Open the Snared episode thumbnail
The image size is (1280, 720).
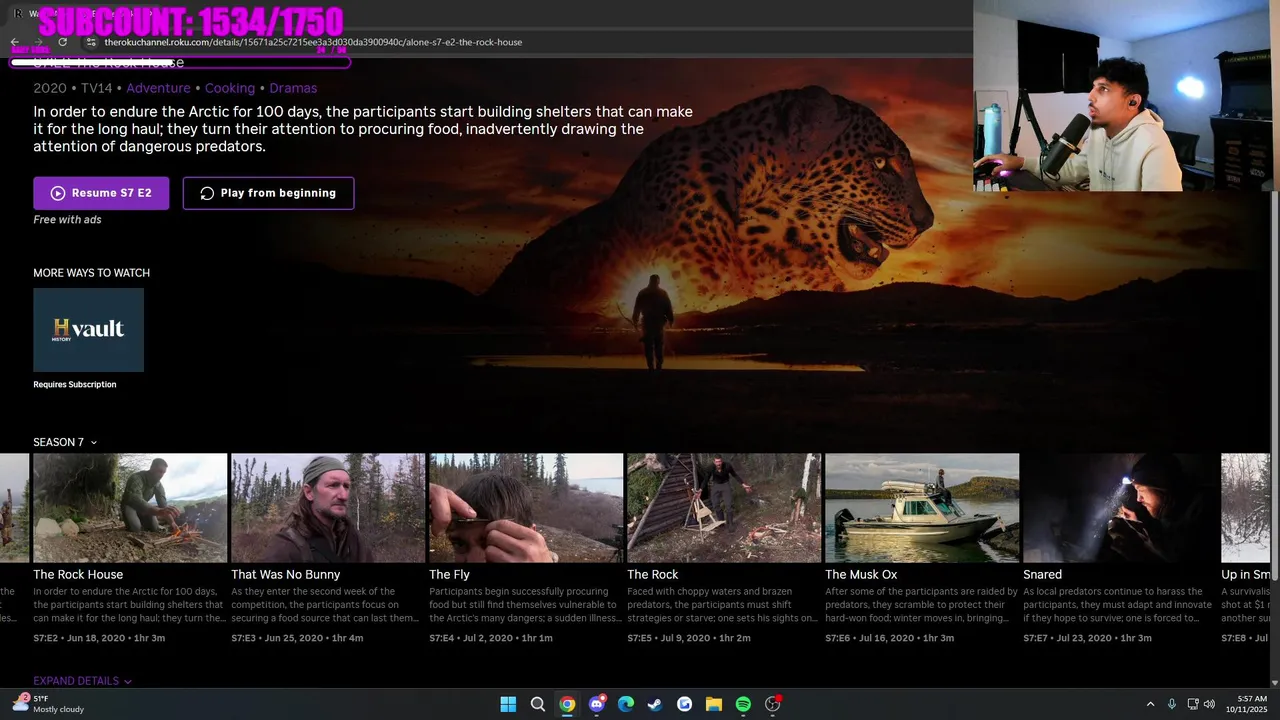[1120, 508]
